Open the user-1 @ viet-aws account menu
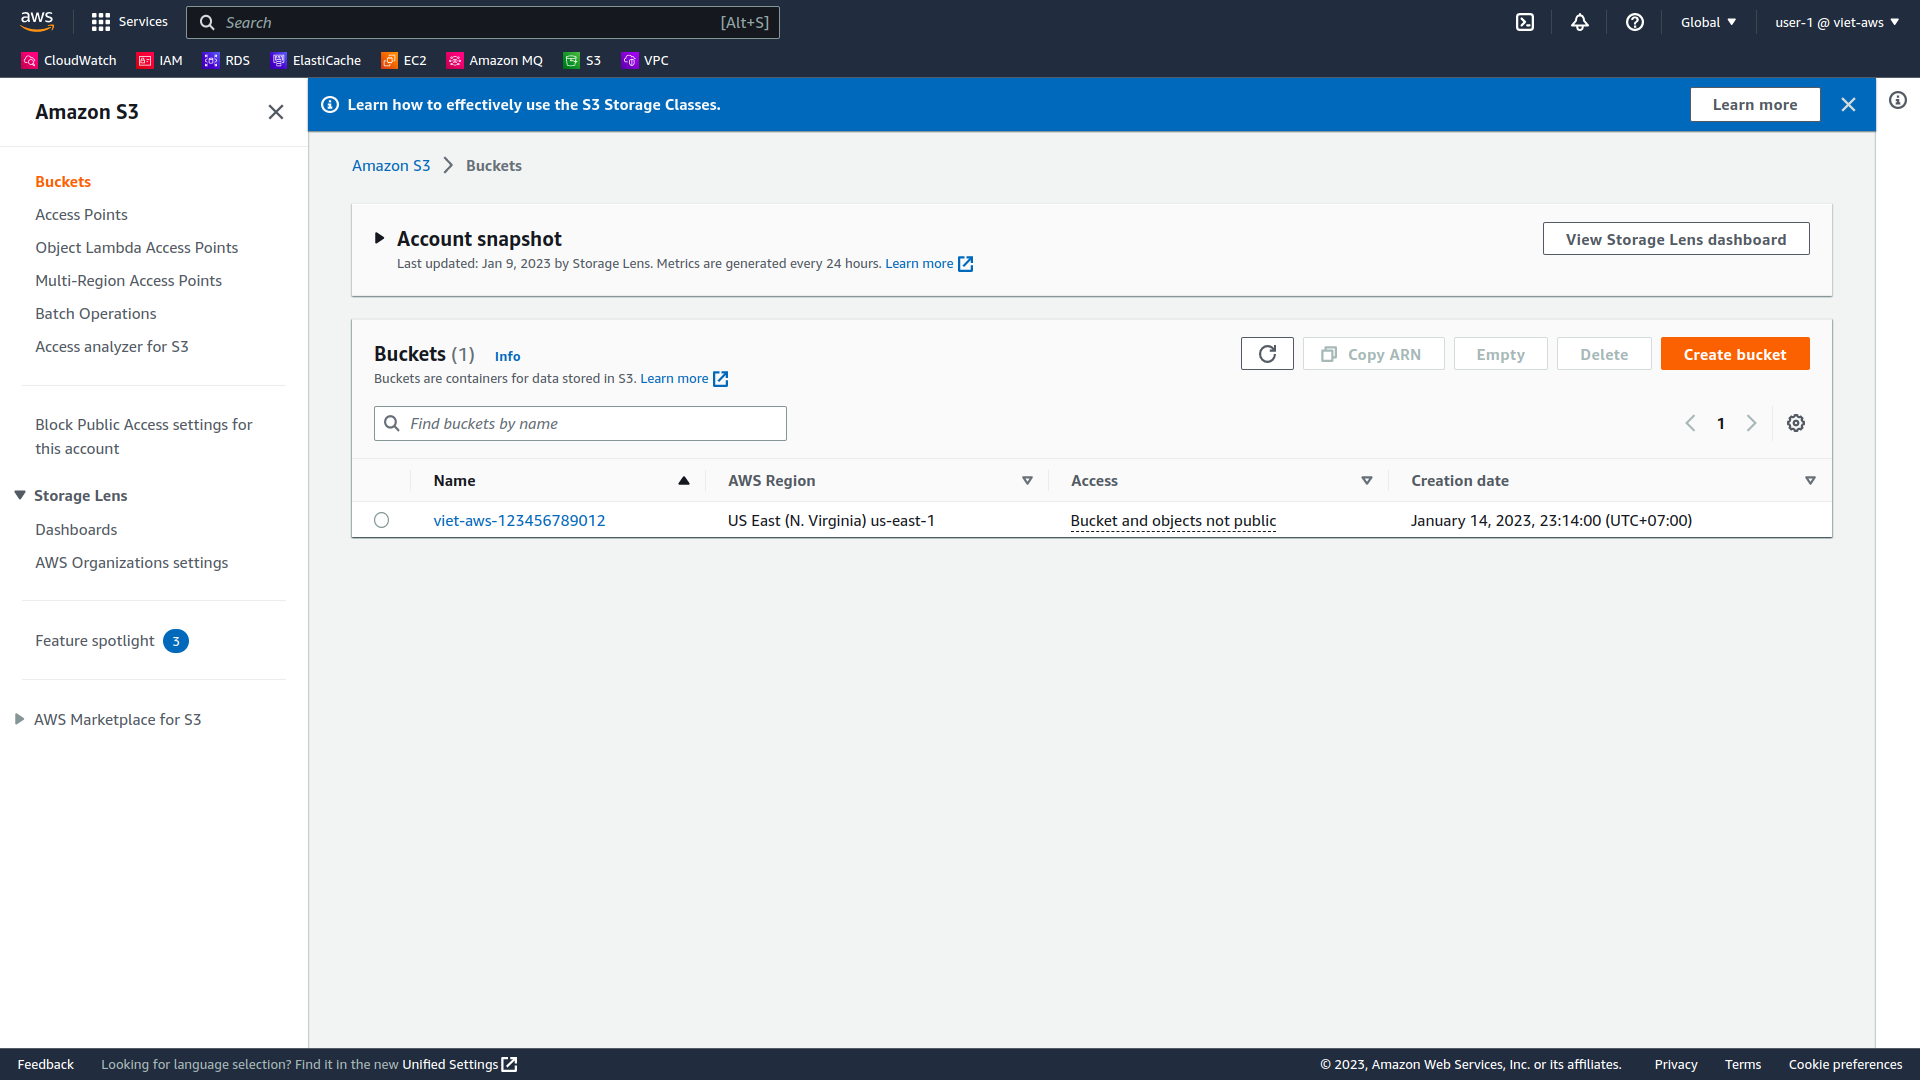The width and height of the screenshot is (1920, 1080). tap(1837, 22)
